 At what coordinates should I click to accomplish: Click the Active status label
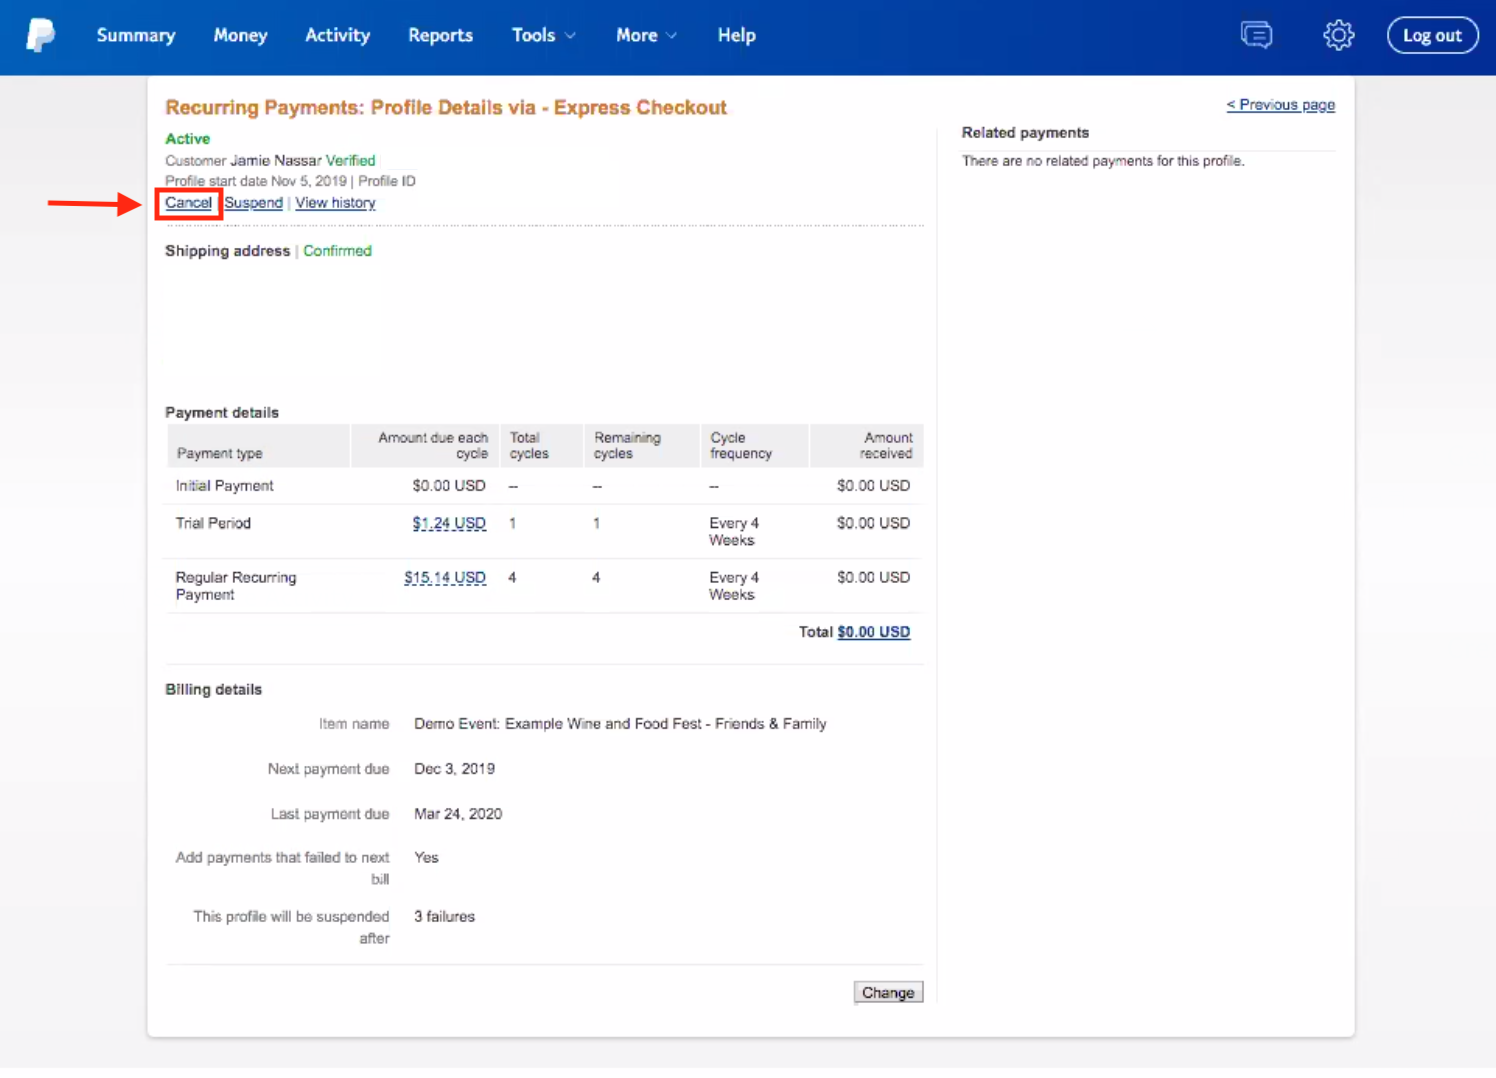coord(187,139)
